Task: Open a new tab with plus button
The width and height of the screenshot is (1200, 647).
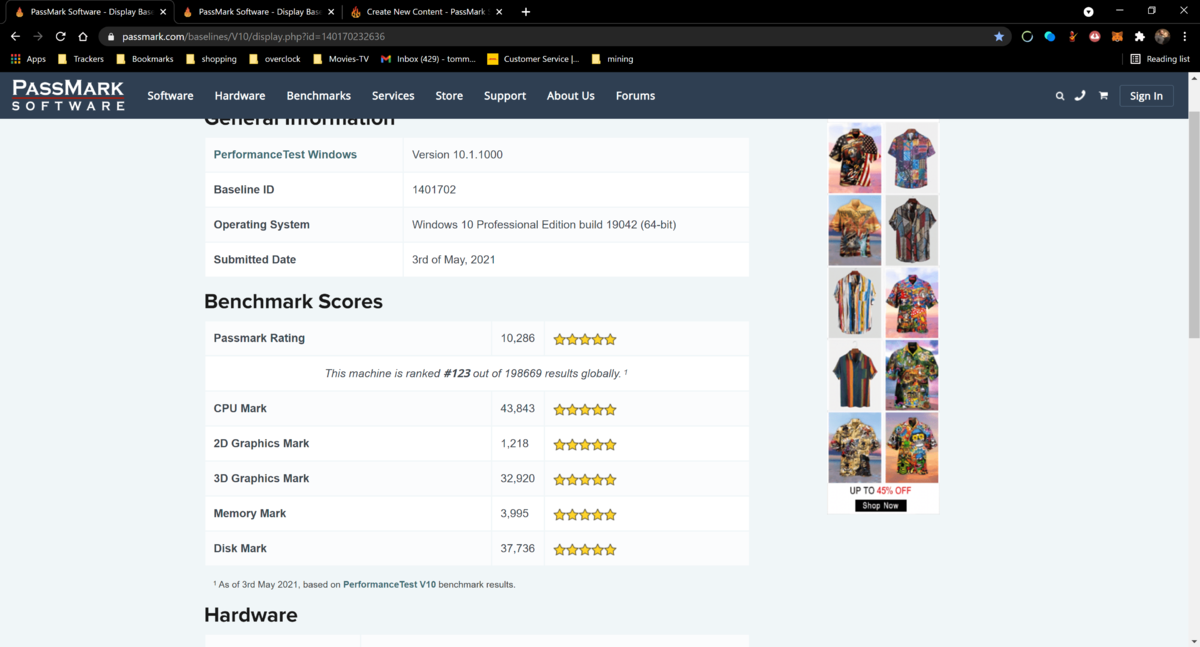Action: (526, 12)
